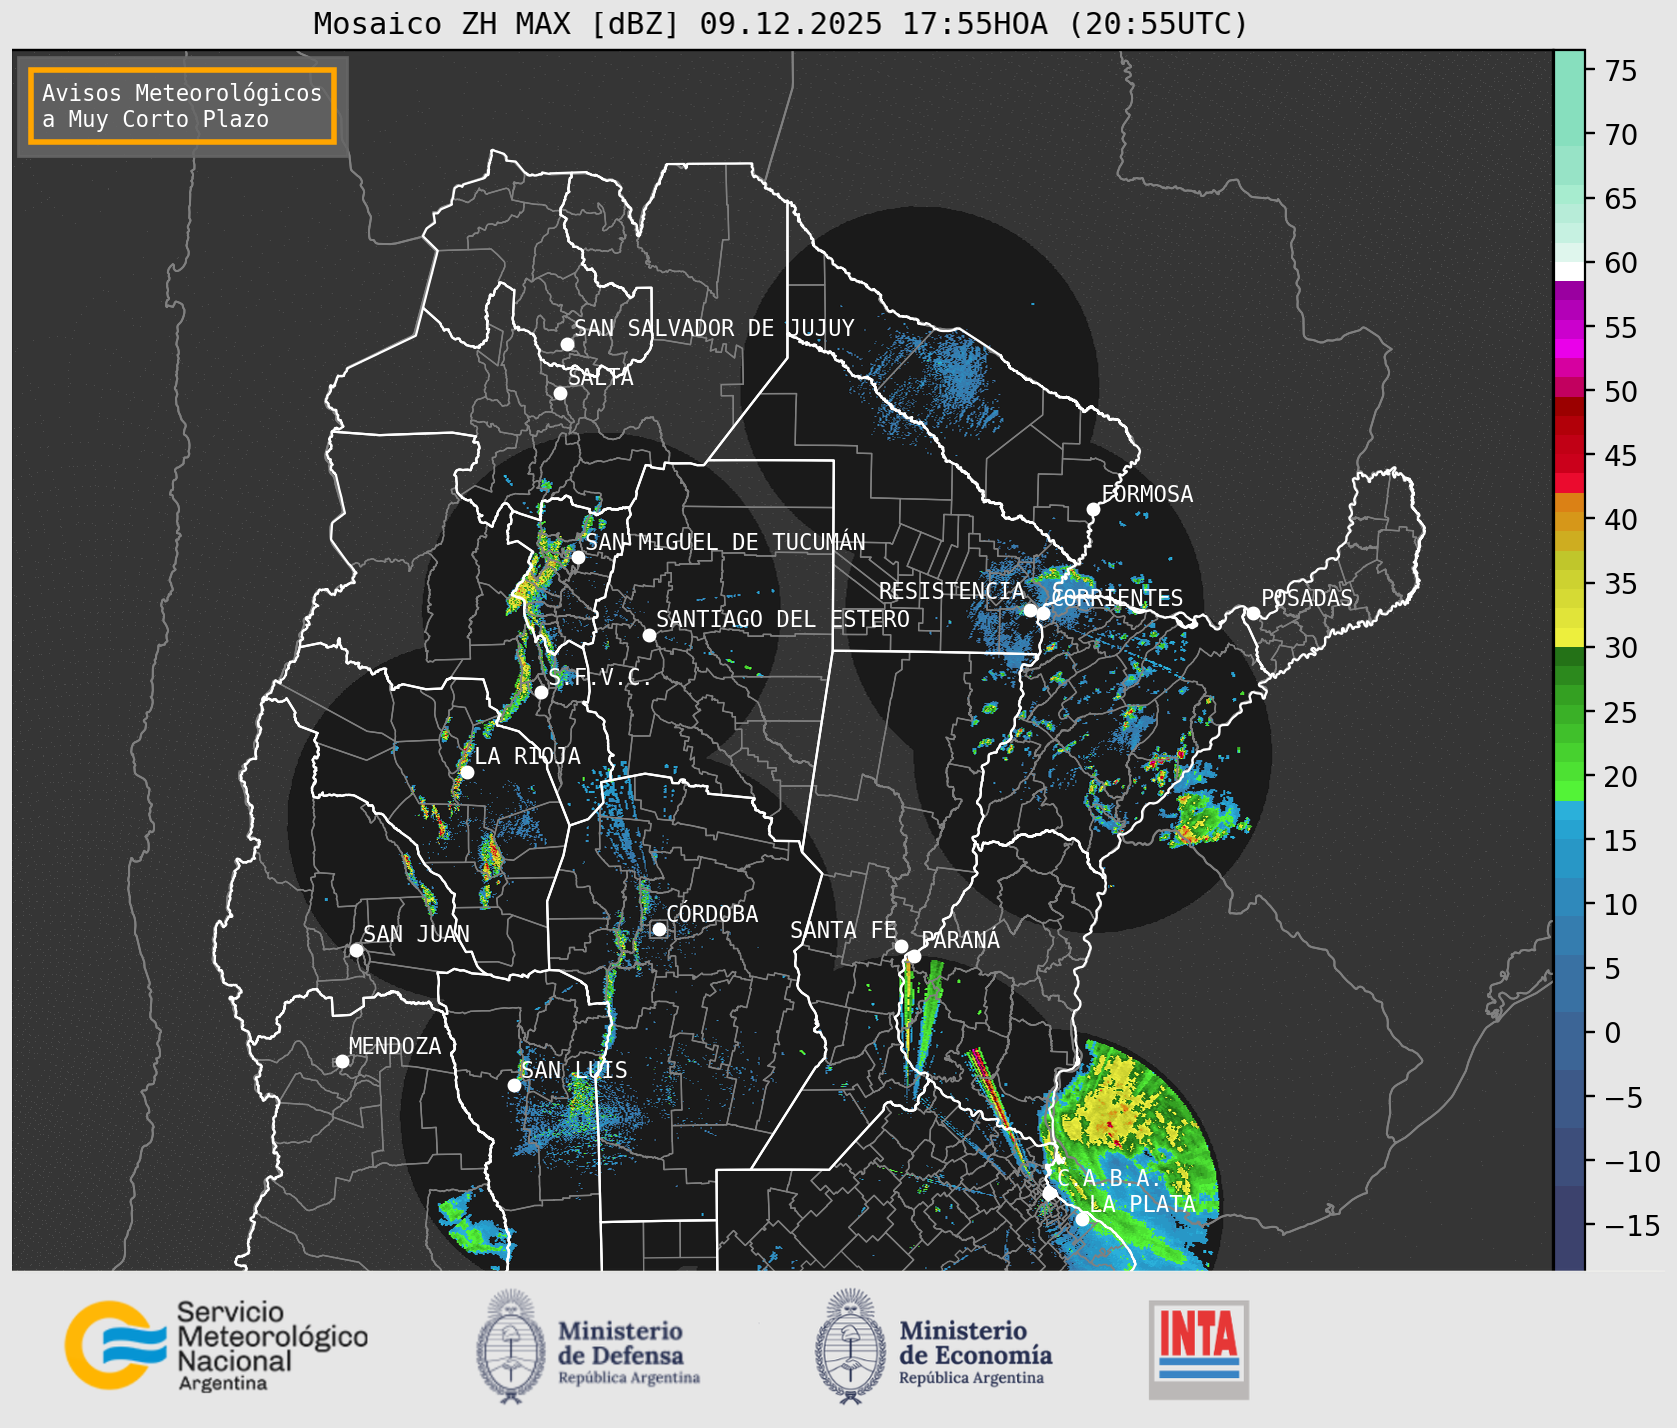Click the POSADAS label text
1677x1428 pixels.
pos(1307,598)
